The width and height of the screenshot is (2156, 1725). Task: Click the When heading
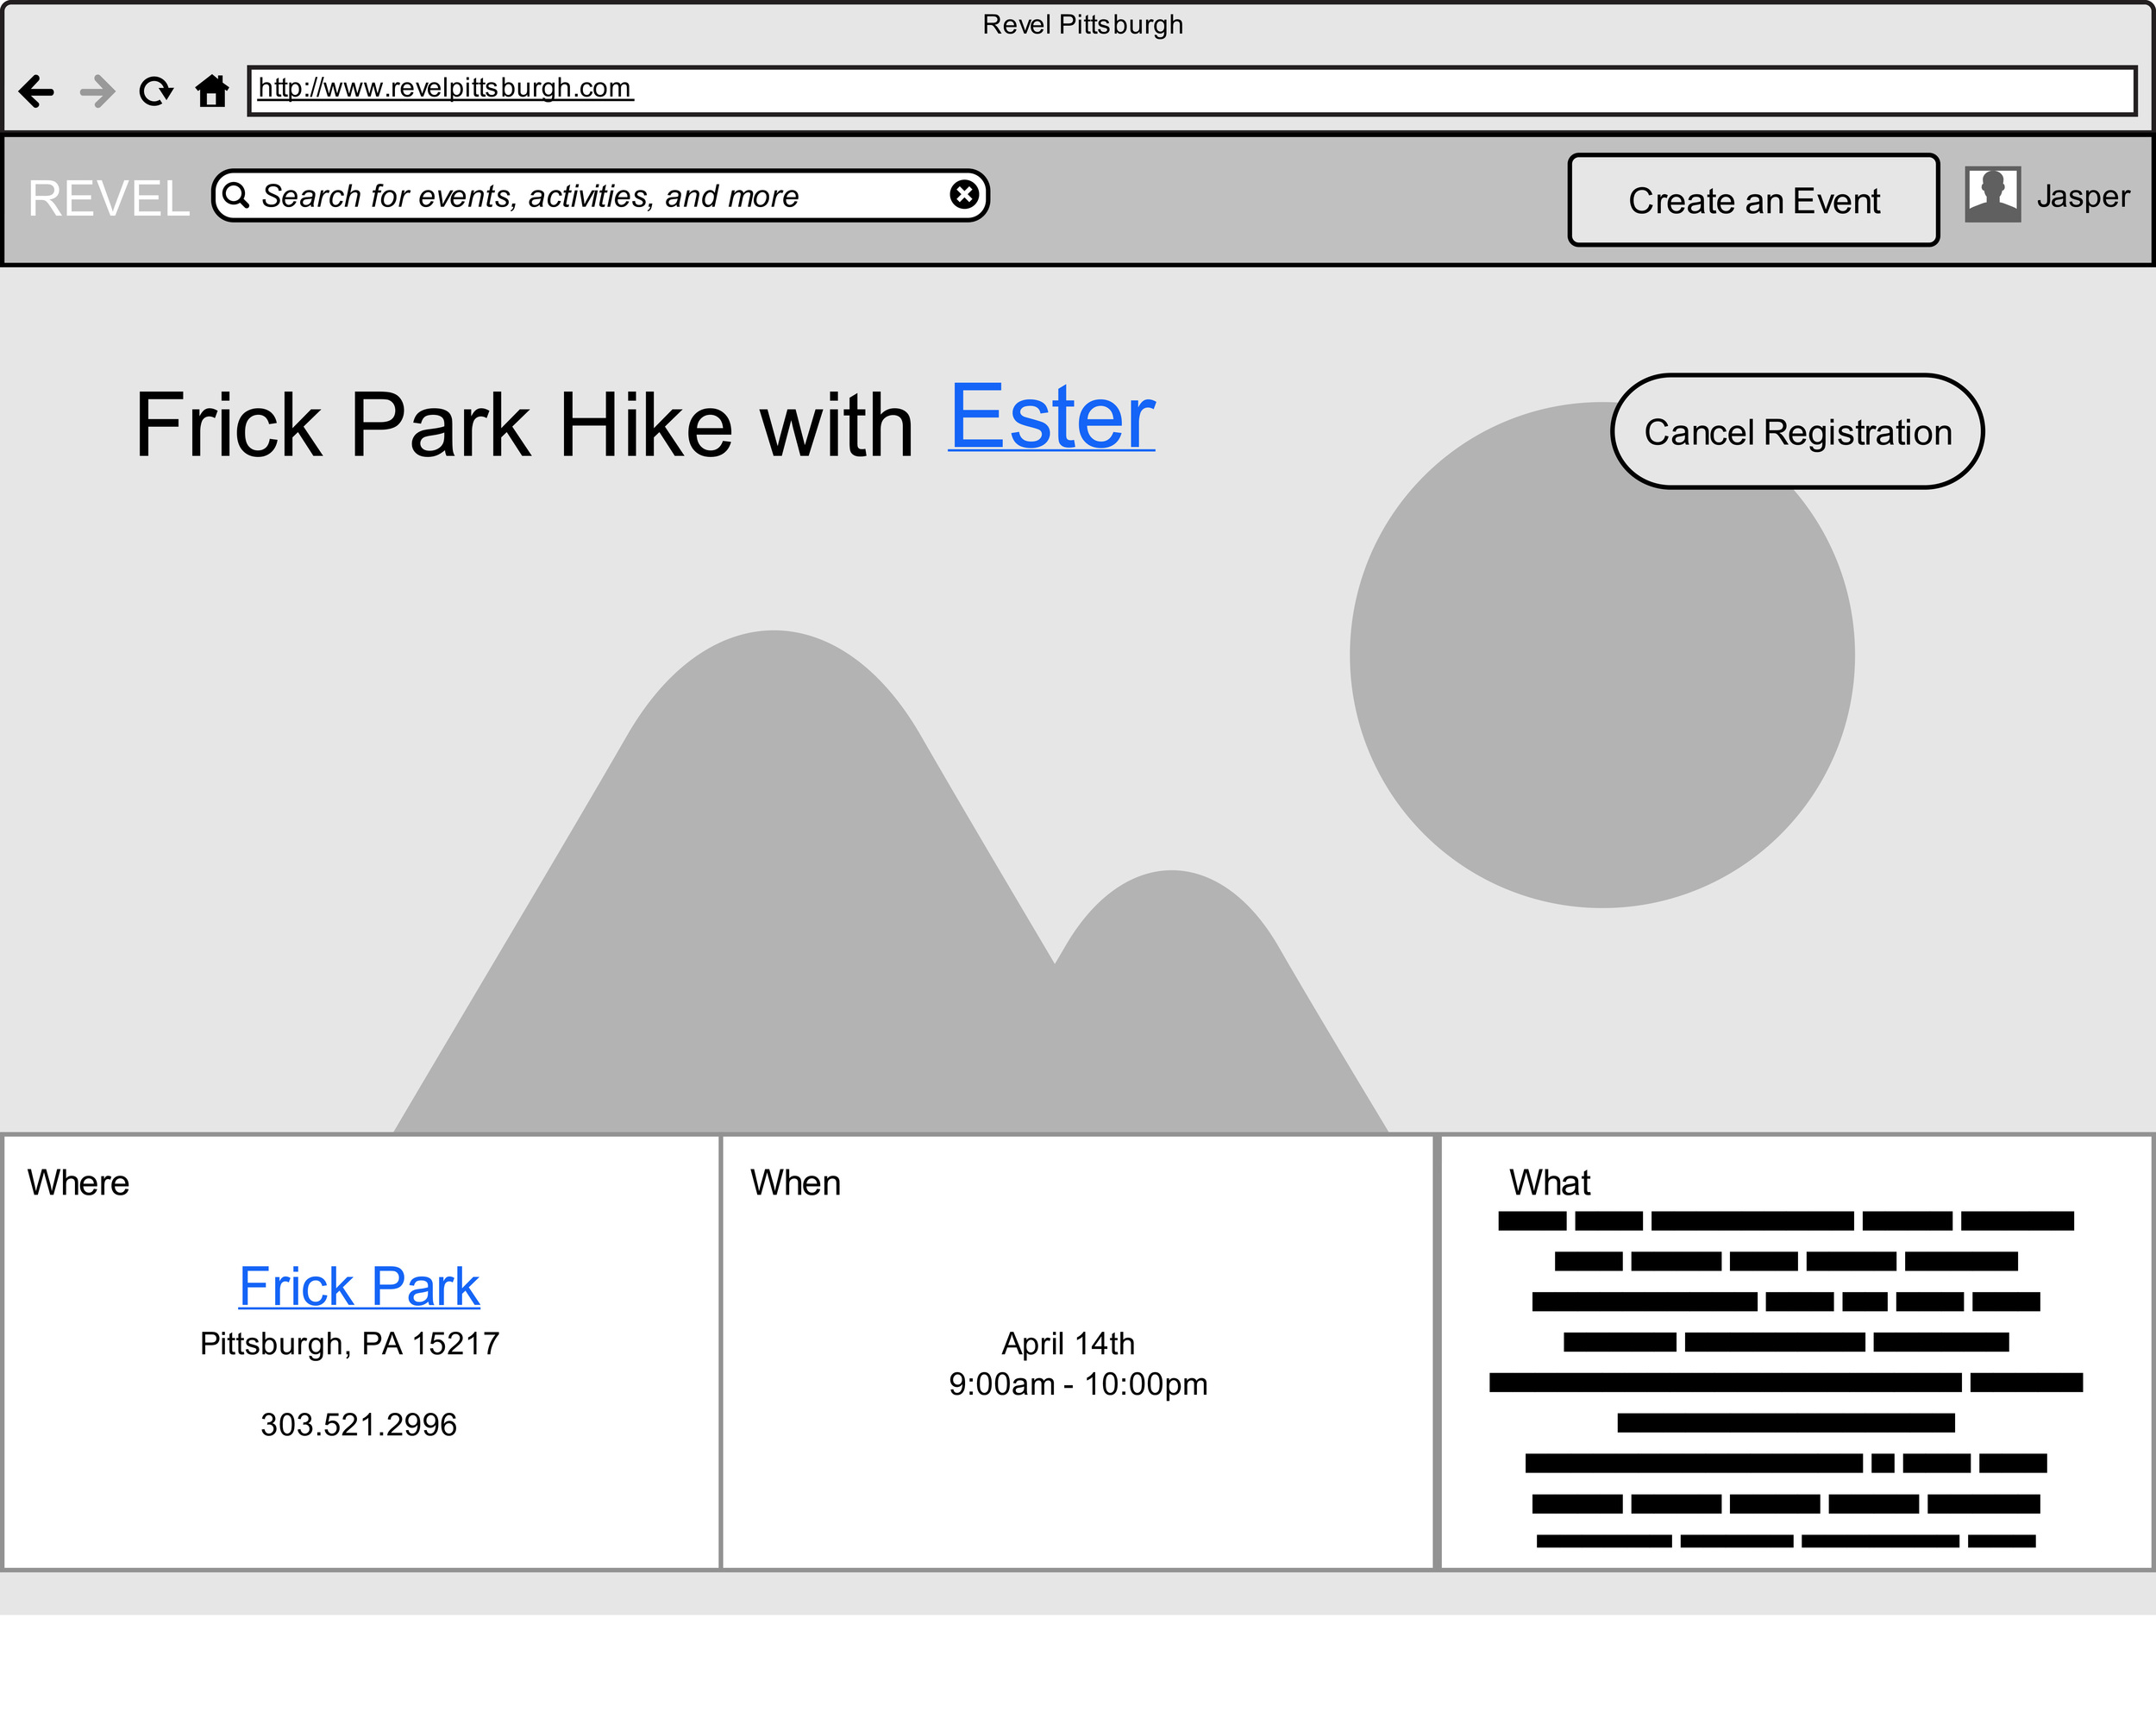(x=795, y=1182)
